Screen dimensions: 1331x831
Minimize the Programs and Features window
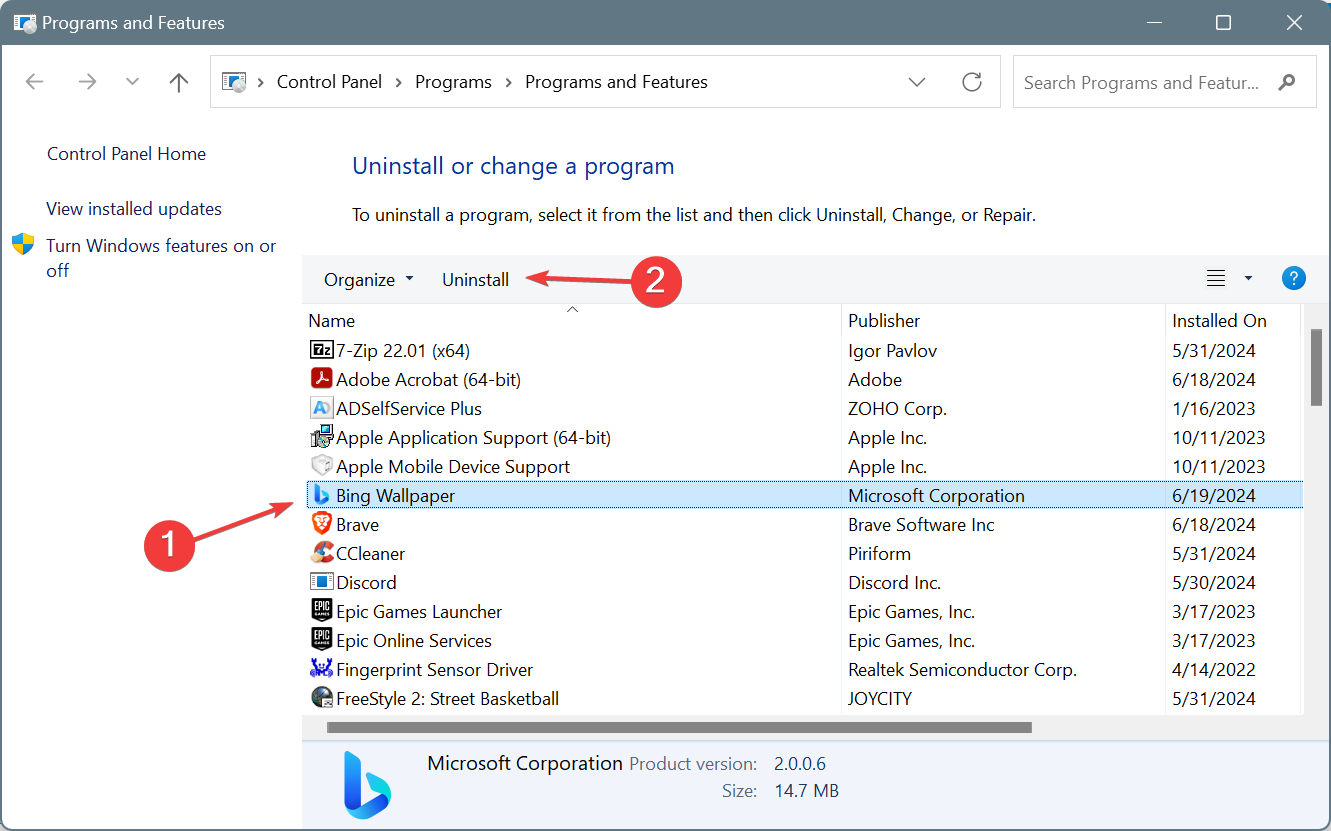click(1157, 22)
